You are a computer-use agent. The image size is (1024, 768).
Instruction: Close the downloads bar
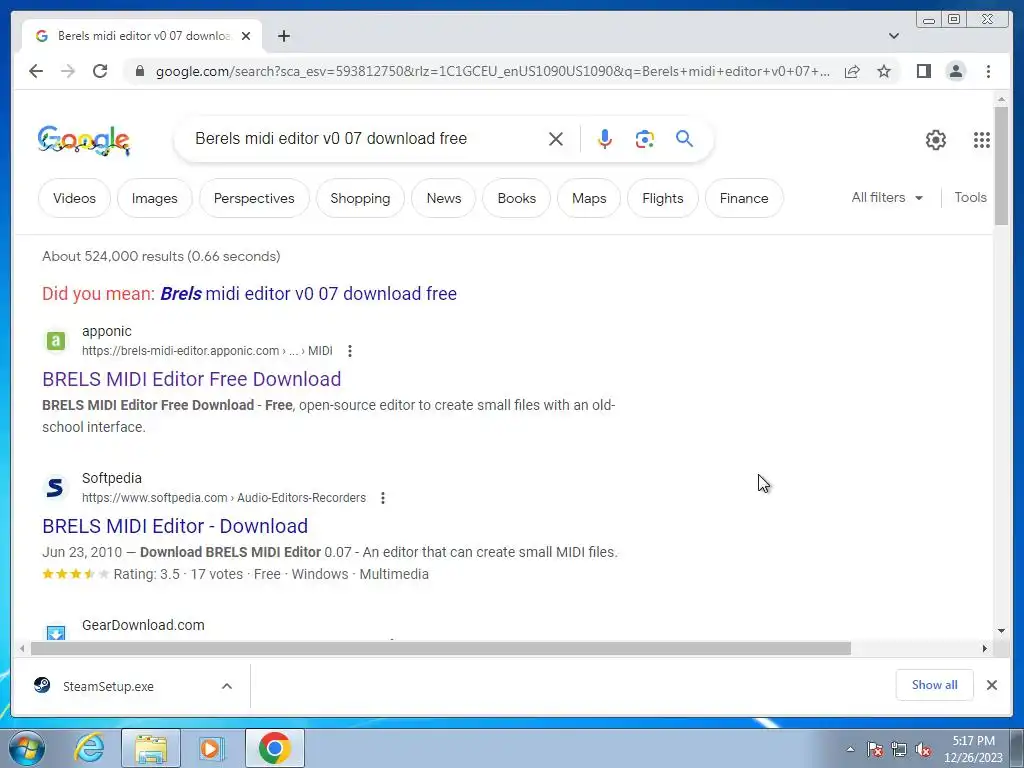click(992, 685)
